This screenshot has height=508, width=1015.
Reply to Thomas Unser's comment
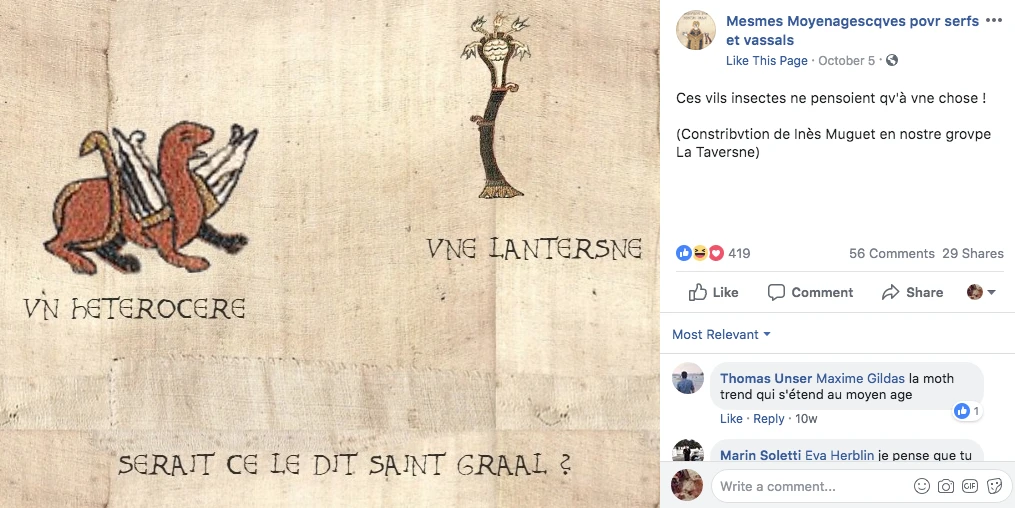pos(769,419)
